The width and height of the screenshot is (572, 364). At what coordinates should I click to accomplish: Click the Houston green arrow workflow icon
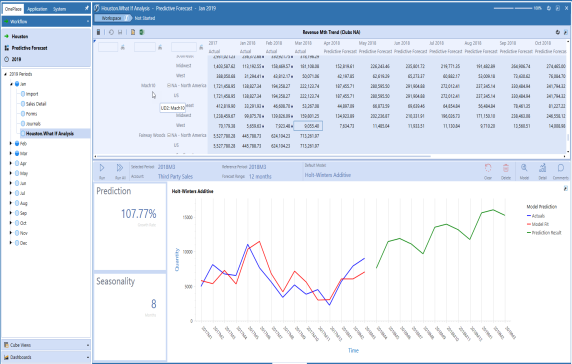7,36
